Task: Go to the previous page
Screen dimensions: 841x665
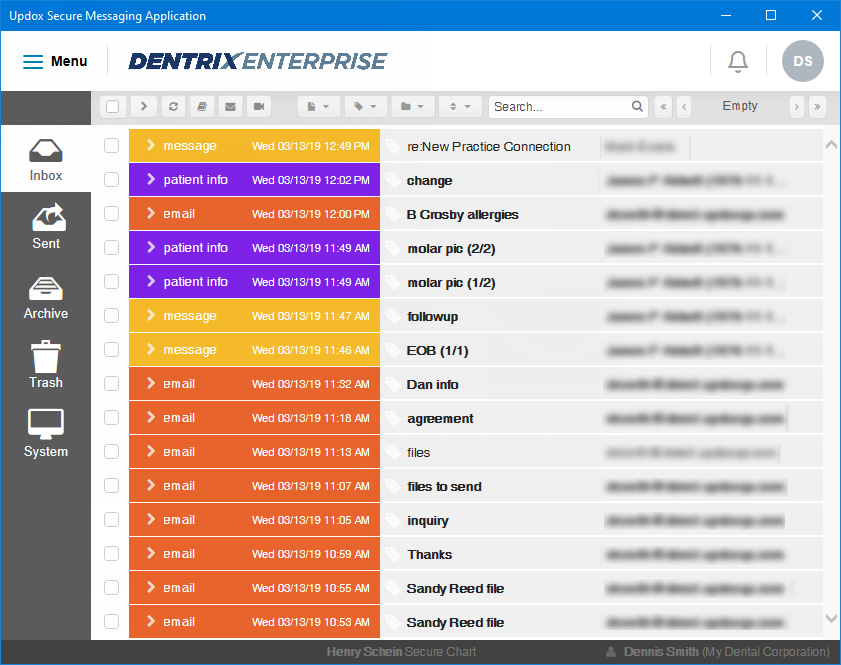Action: click(x=684, y=107)
